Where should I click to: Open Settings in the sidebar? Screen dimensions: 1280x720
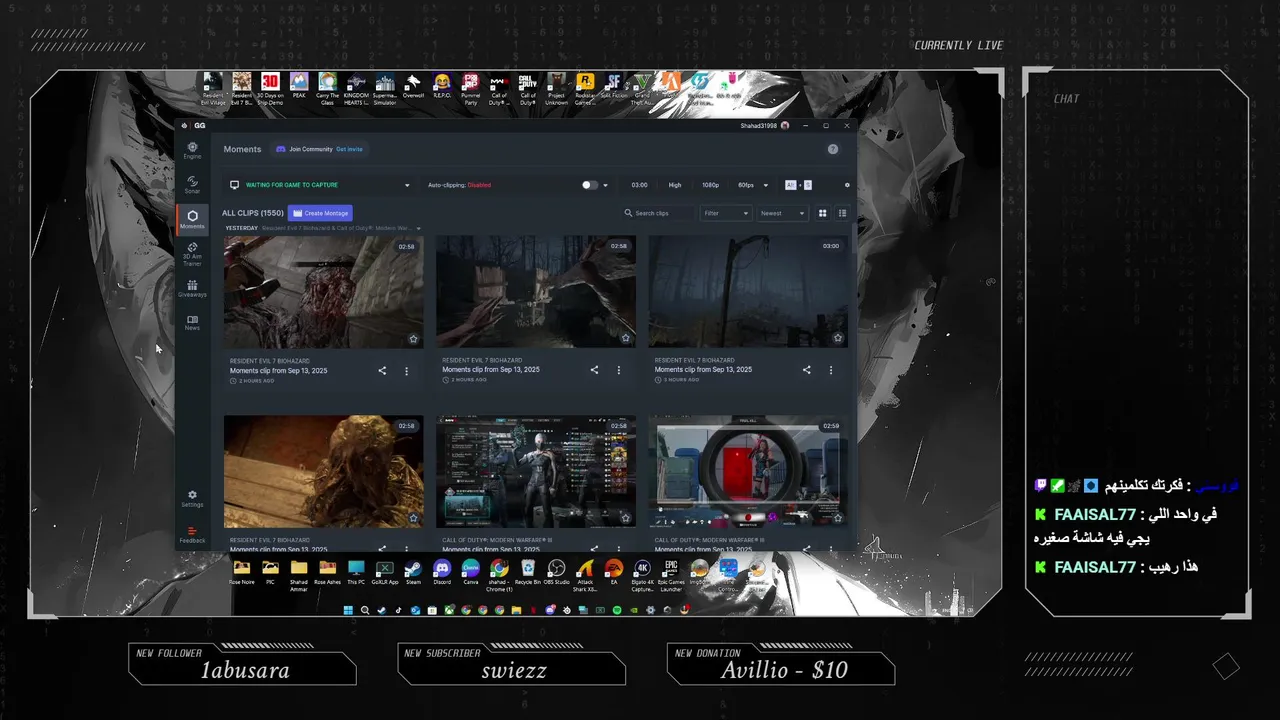click(x=192, y=498)
